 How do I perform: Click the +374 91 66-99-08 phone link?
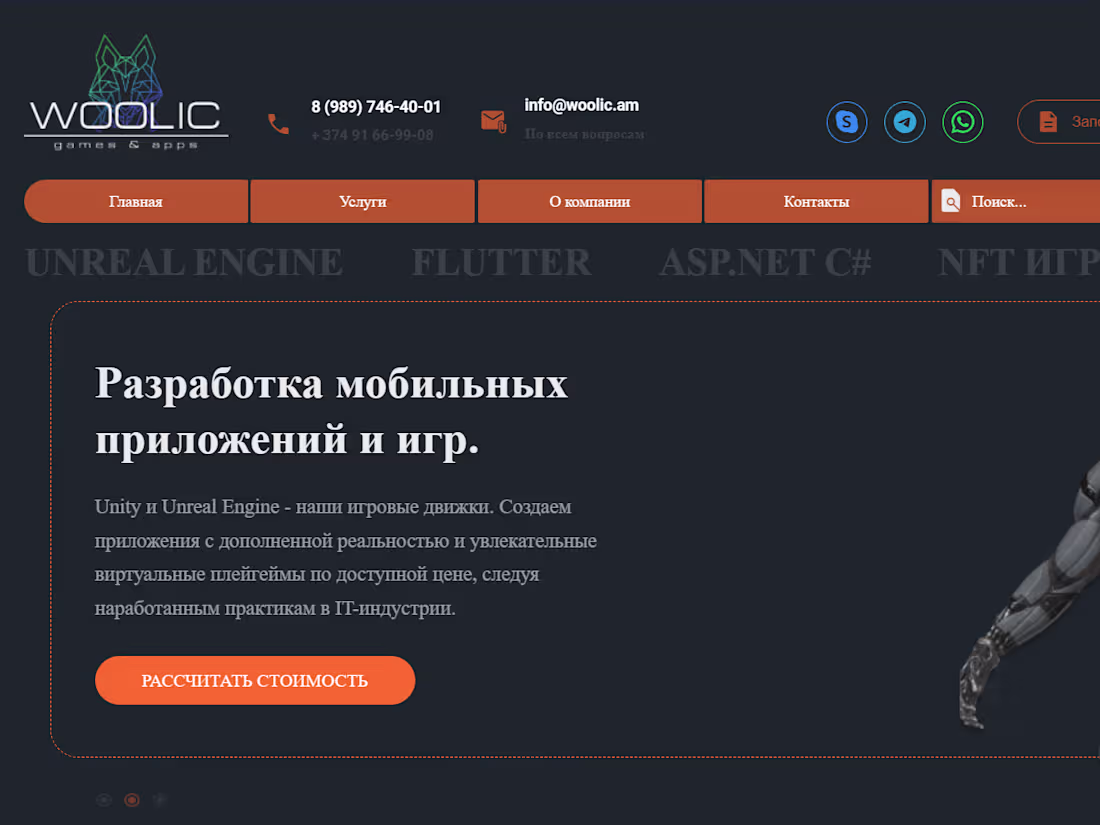372,134
